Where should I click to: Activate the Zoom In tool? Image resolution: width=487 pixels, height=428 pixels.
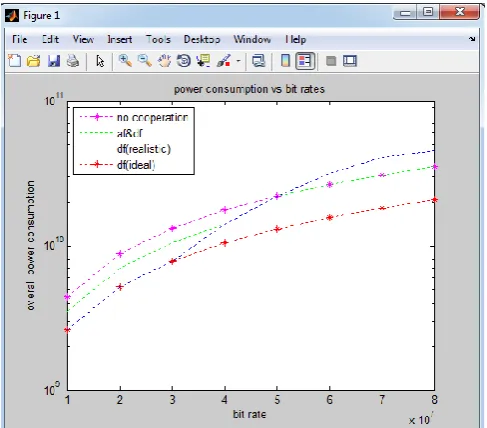125,61
